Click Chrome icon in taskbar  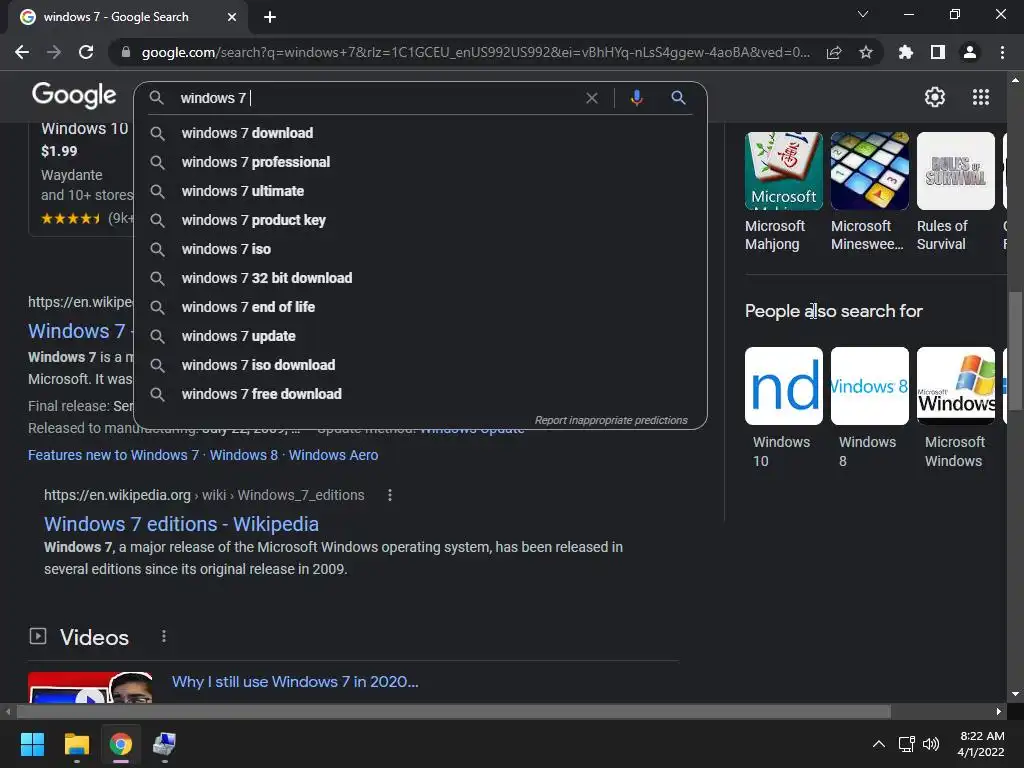tap(121, 744)
